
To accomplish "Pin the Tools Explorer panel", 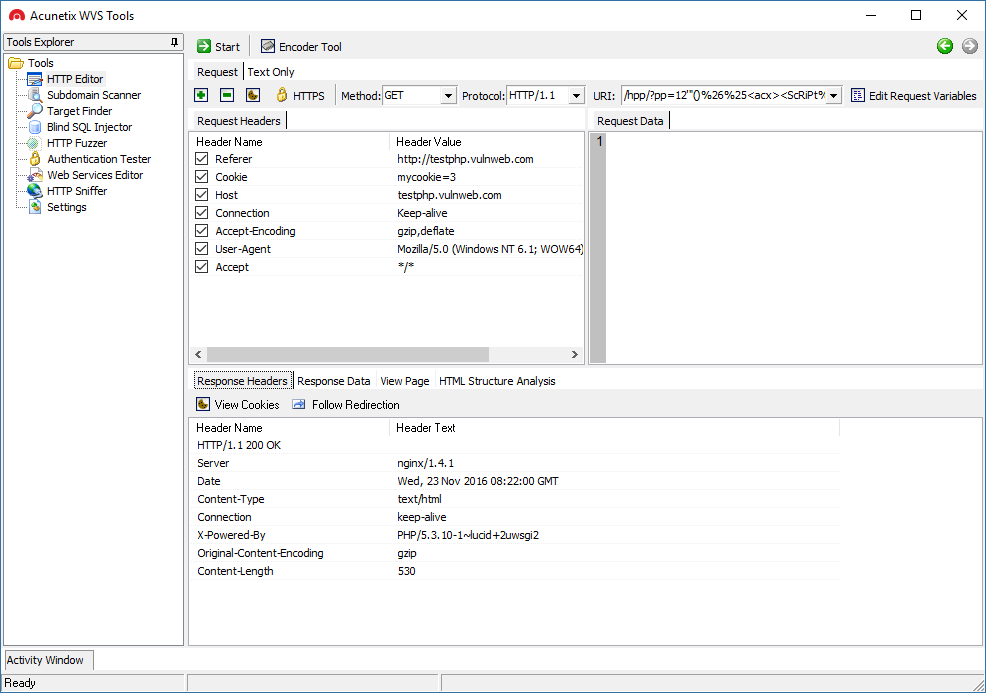I will coord(174,42).
